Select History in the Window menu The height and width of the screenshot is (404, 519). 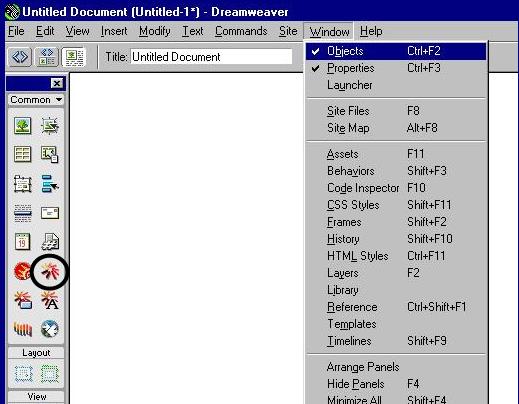396,239
